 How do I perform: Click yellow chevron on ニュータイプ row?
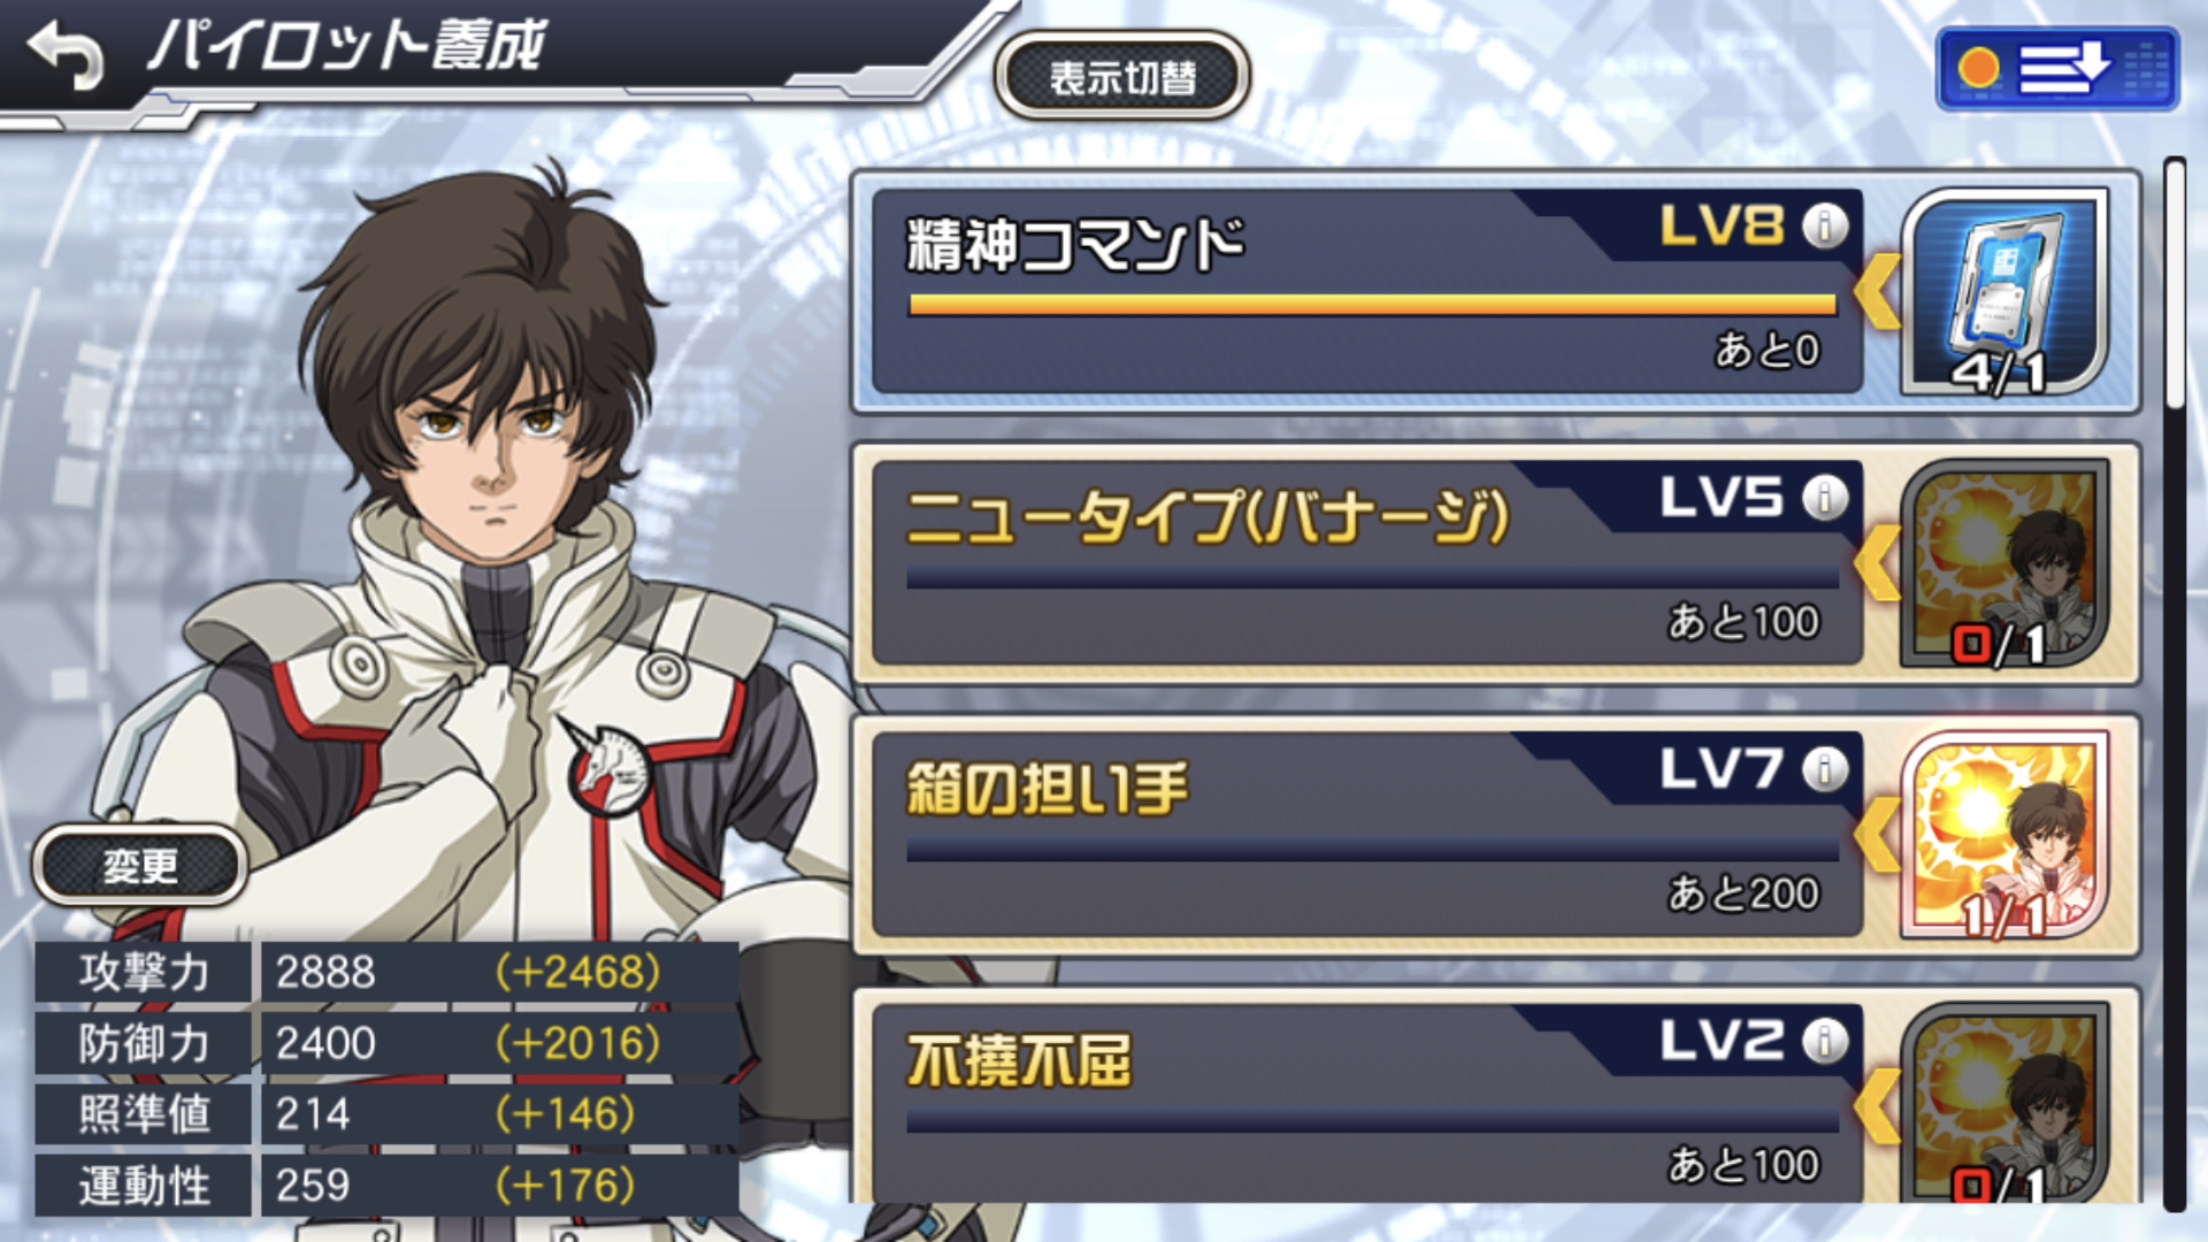tap(1877, 562)
